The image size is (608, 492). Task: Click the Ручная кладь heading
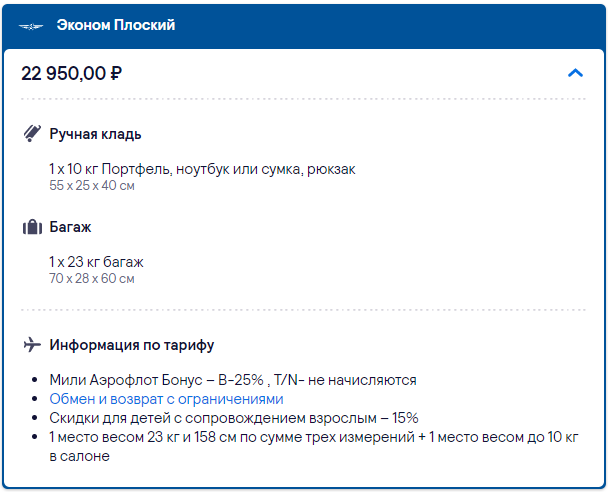[95, 134]
